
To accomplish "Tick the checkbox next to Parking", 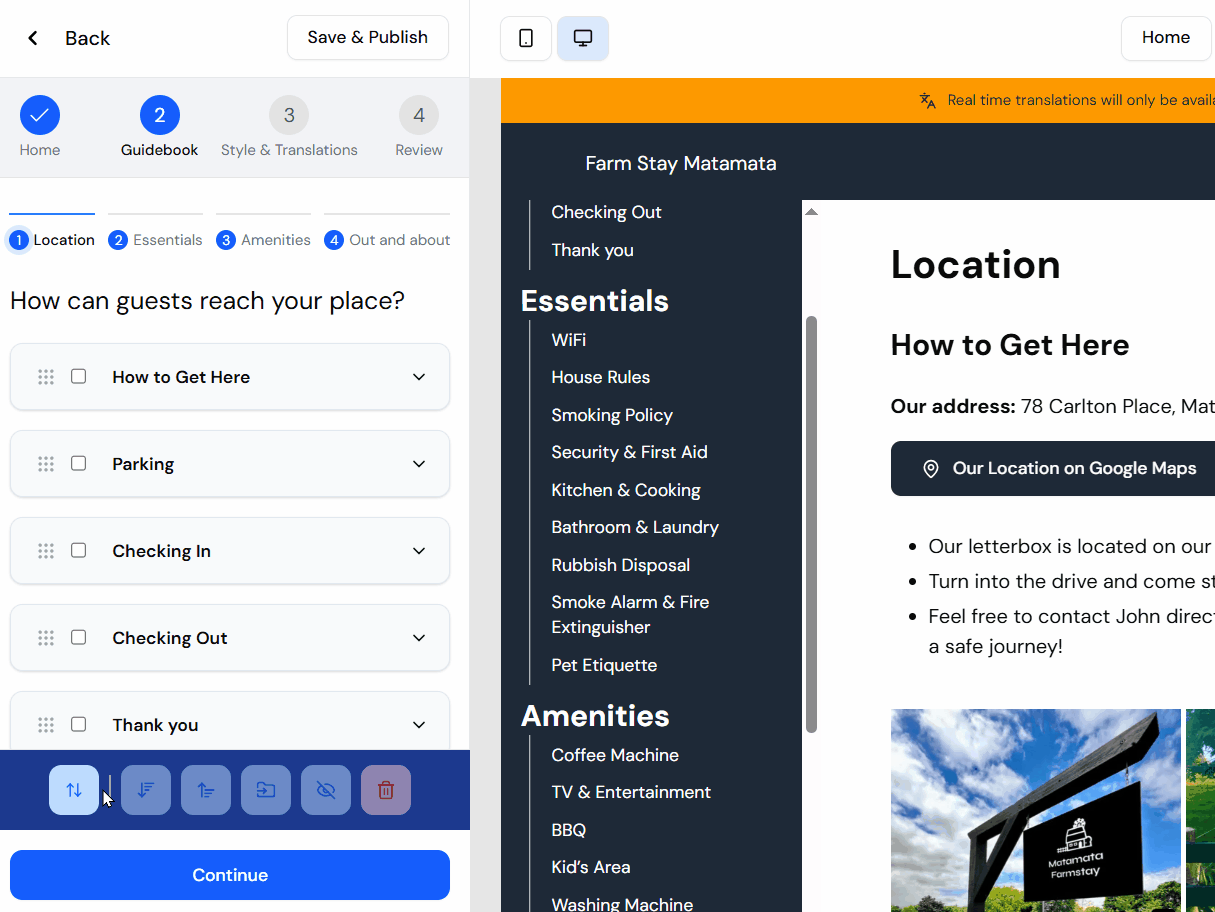I will click(78, 463).
